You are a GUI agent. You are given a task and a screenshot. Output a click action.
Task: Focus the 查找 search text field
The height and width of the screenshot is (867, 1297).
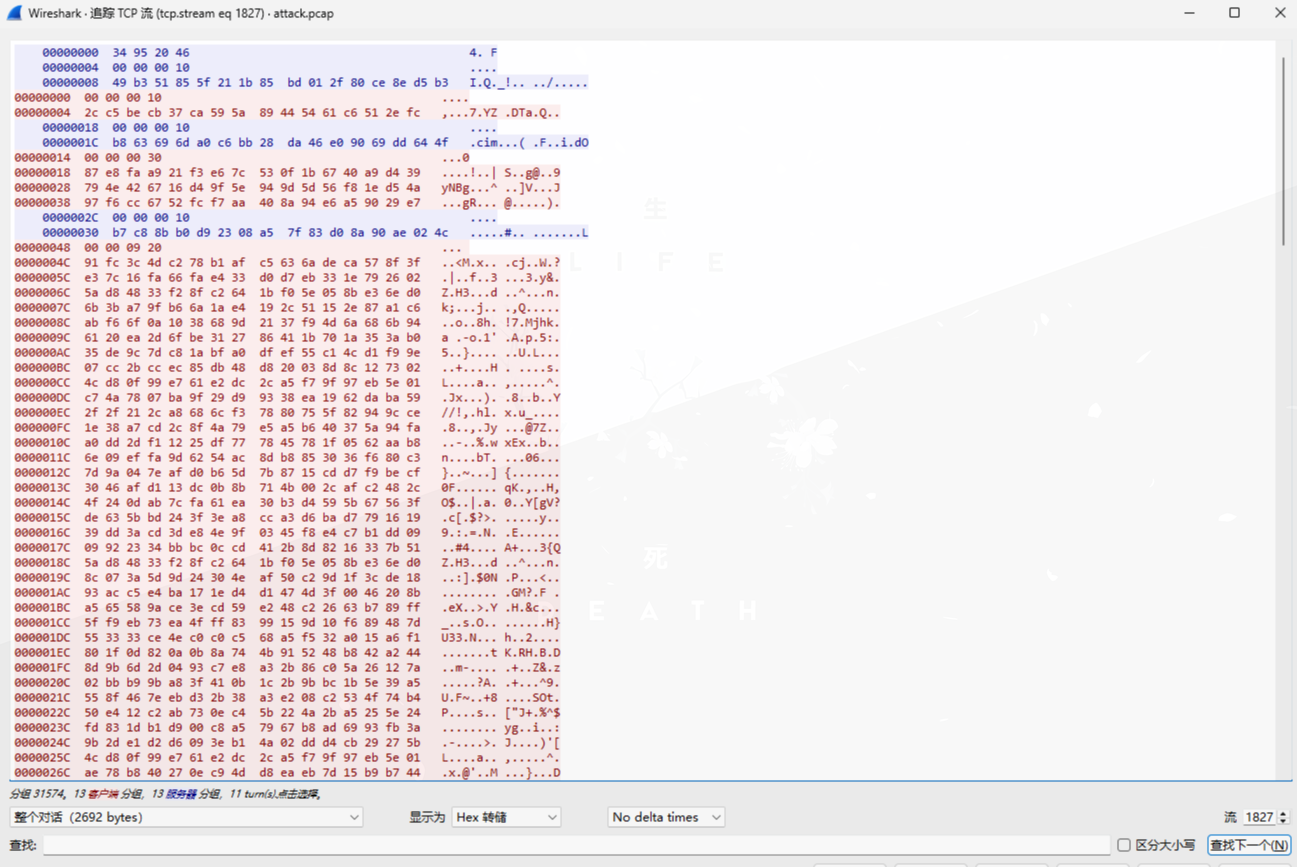[x=575, y=845]
